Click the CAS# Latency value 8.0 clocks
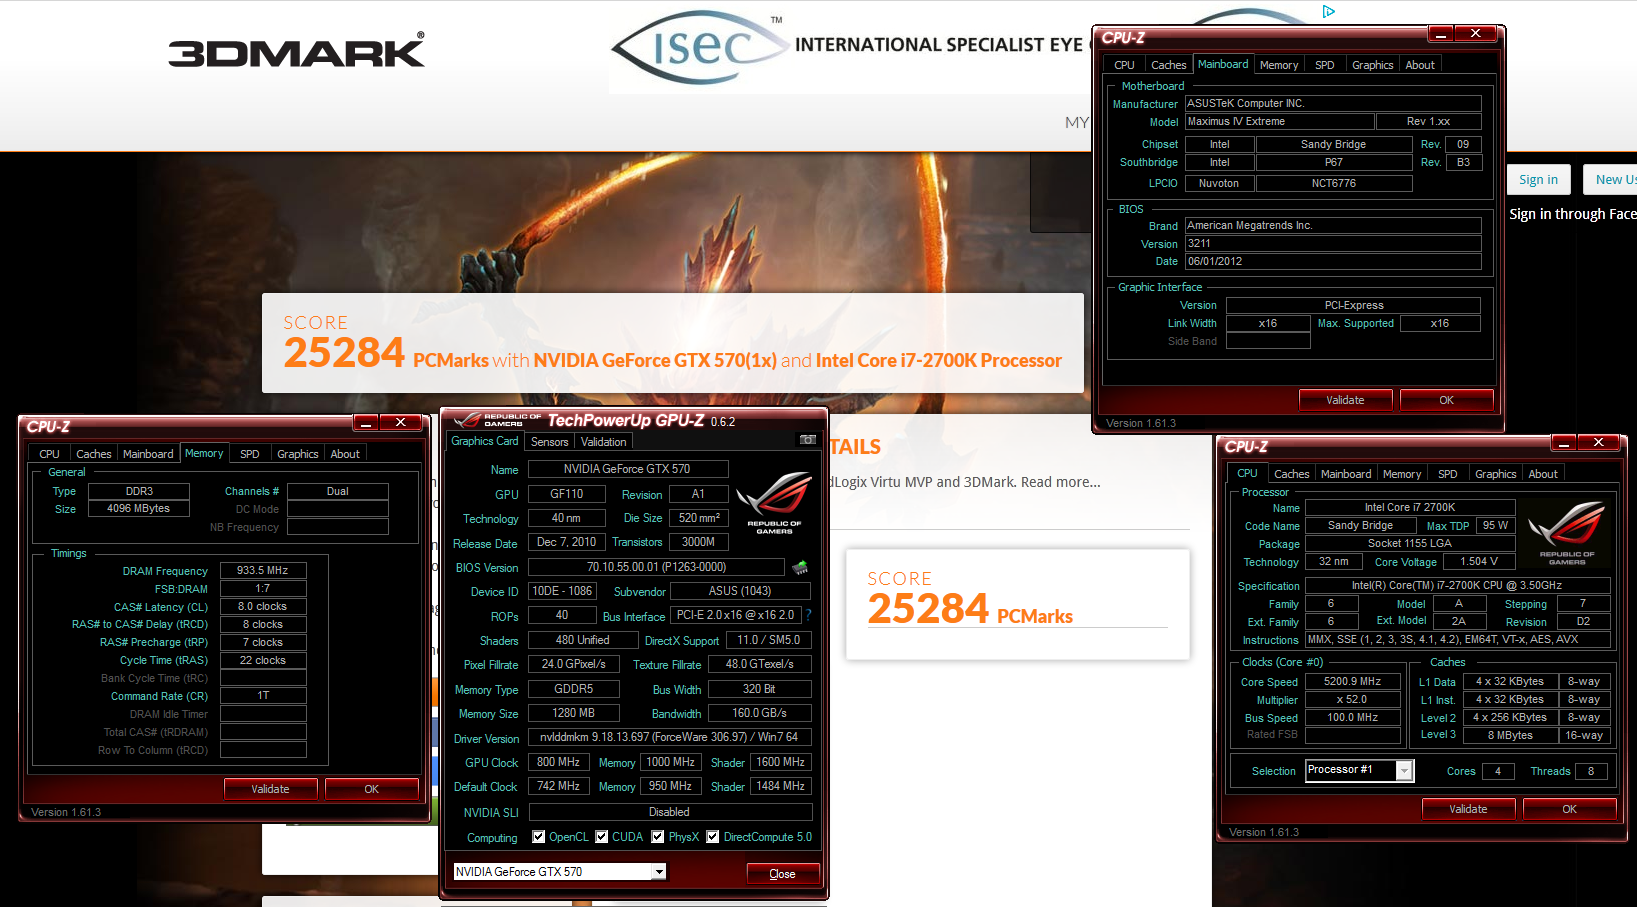1637x907 pixels. [x=263, y=606]
